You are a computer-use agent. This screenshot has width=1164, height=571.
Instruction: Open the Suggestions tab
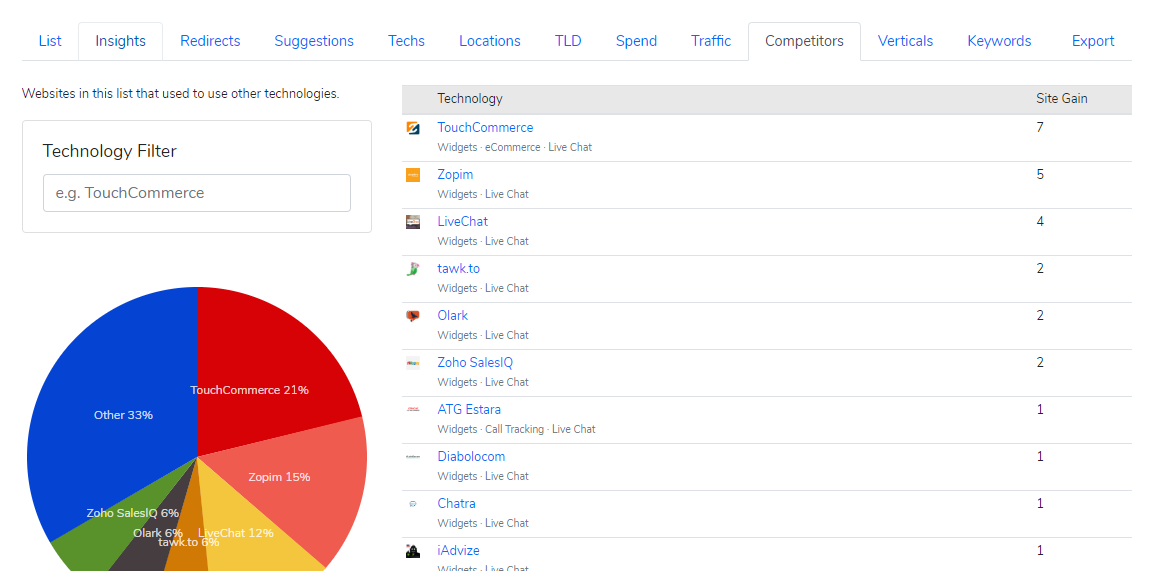tap(314, 41)
